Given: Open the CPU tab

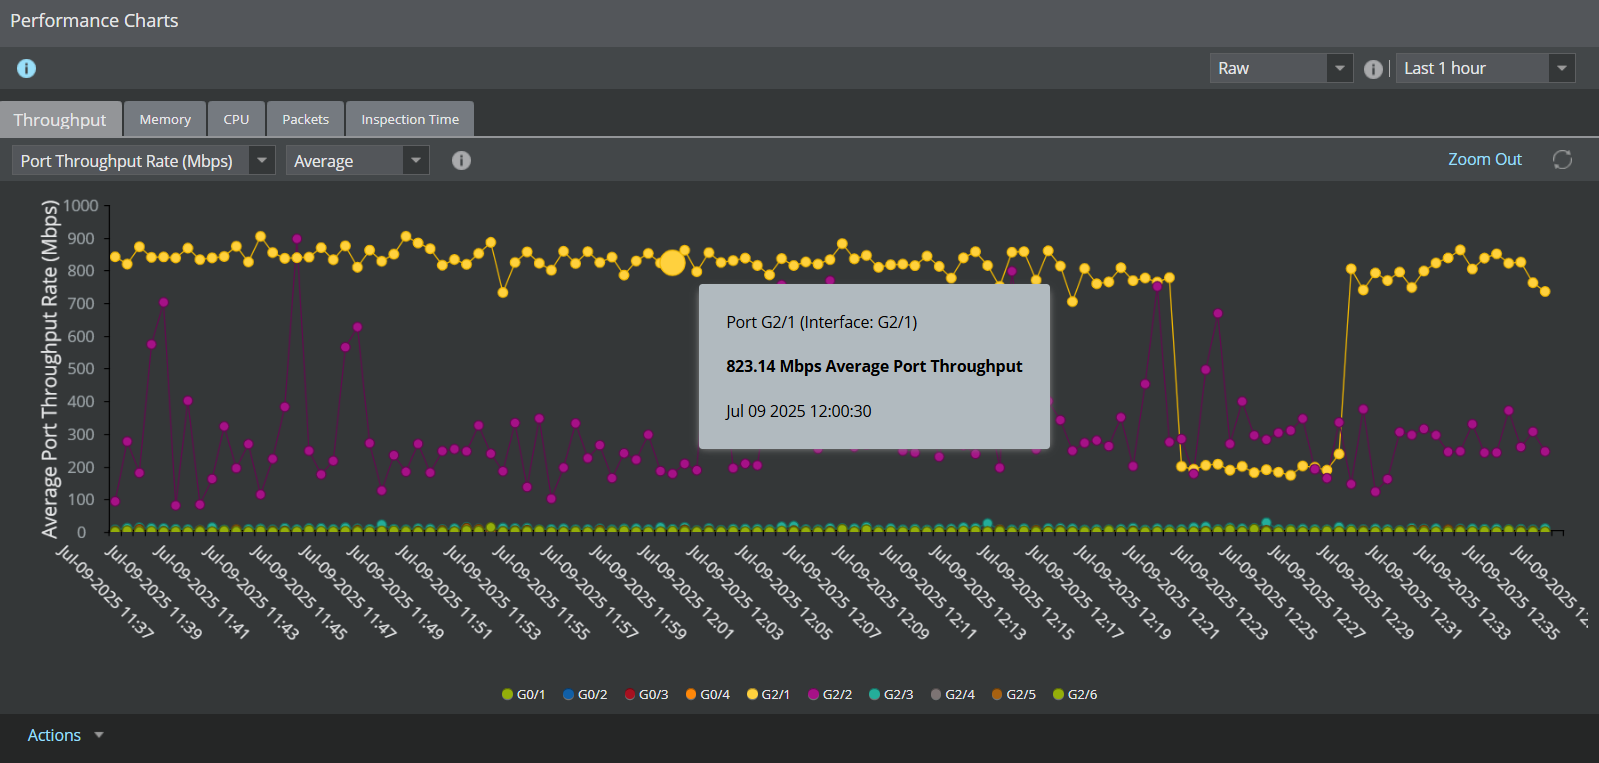Looking at the screenshot, I should (x=236, y=119).
